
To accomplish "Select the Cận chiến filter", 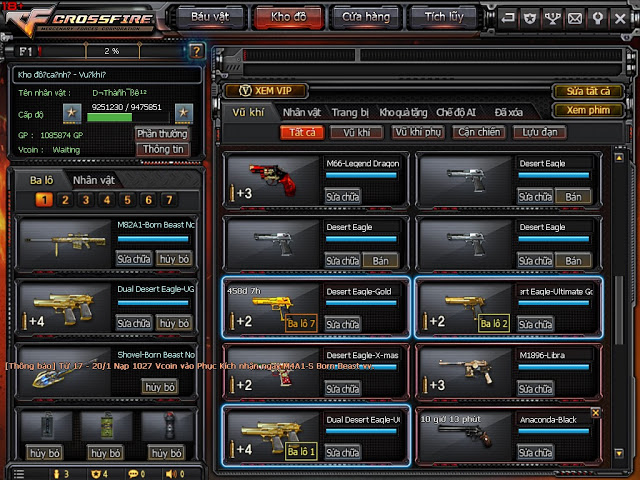I will 479,132.
